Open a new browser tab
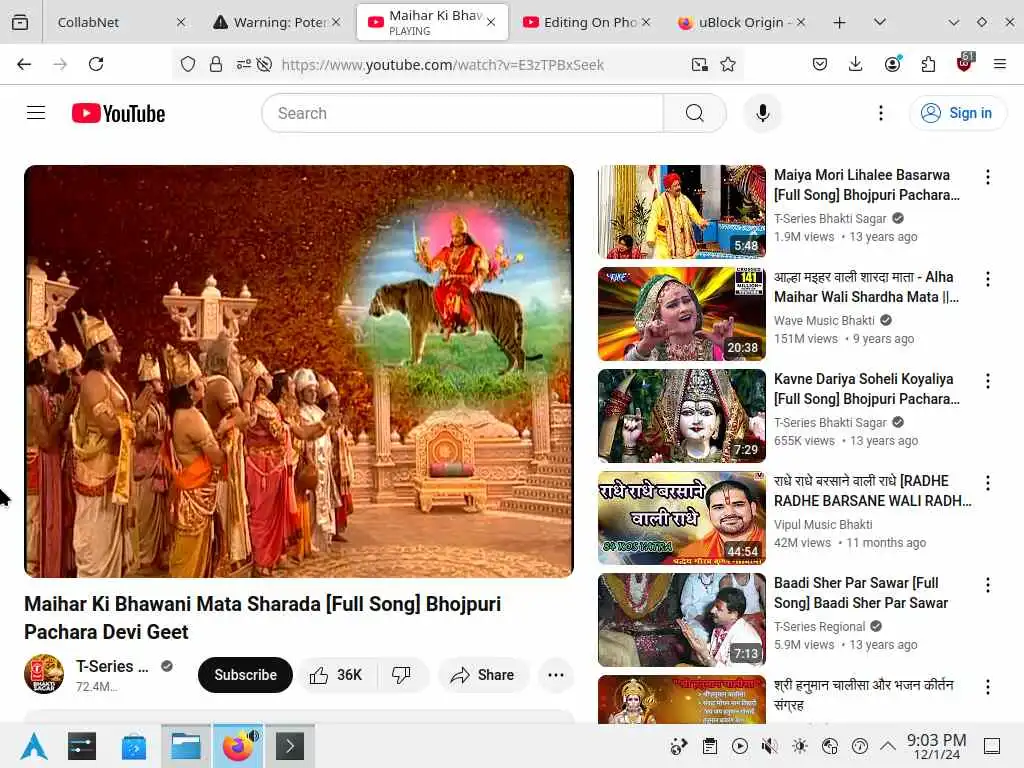Viewport: 1024px width, 768px height. coord(840,22)
